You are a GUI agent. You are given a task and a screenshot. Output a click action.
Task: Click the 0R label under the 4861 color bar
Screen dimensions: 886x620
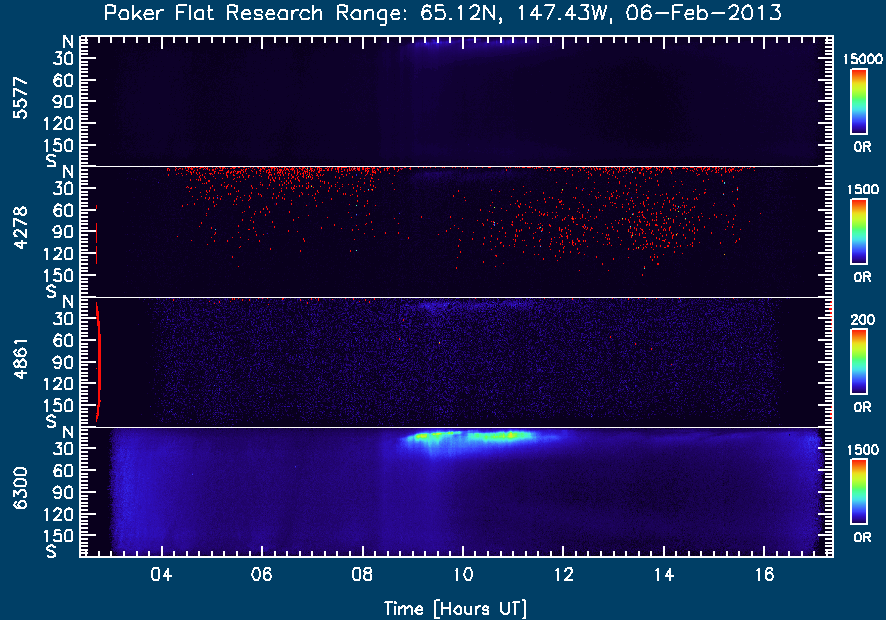click(862, 407)
